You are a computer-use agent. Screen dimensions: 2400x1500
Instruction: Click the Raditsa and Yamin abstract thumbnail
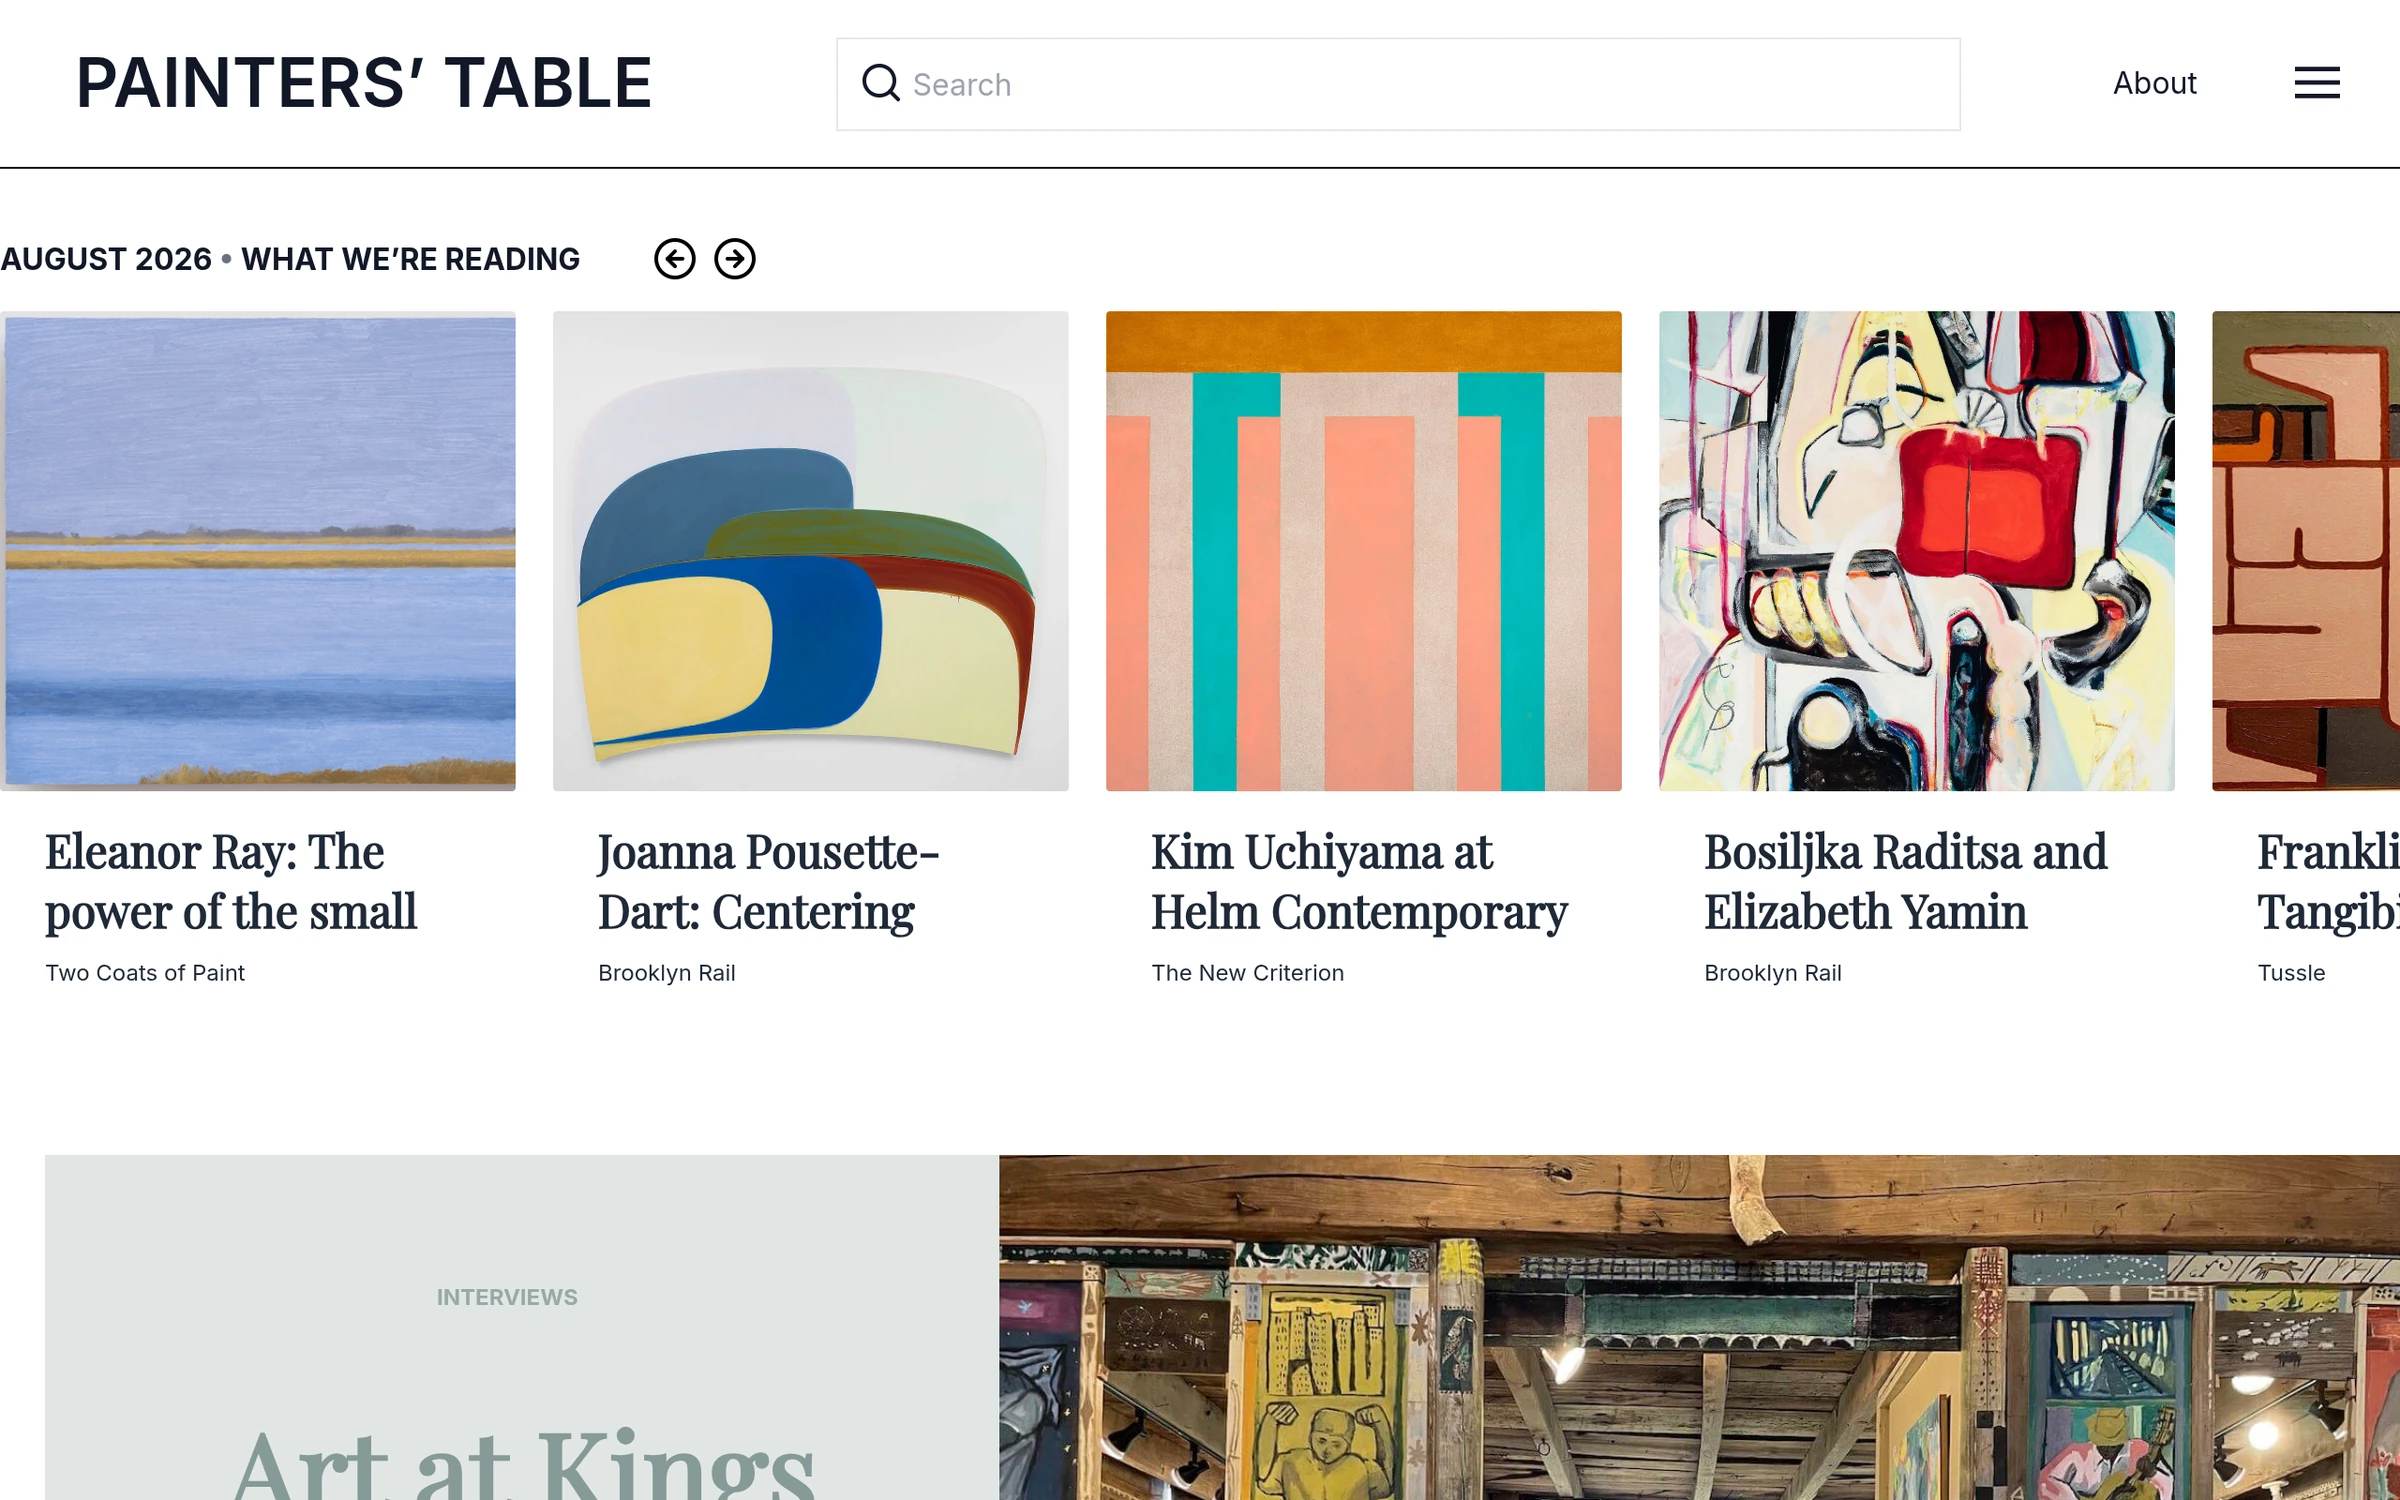coord(1916,551)
